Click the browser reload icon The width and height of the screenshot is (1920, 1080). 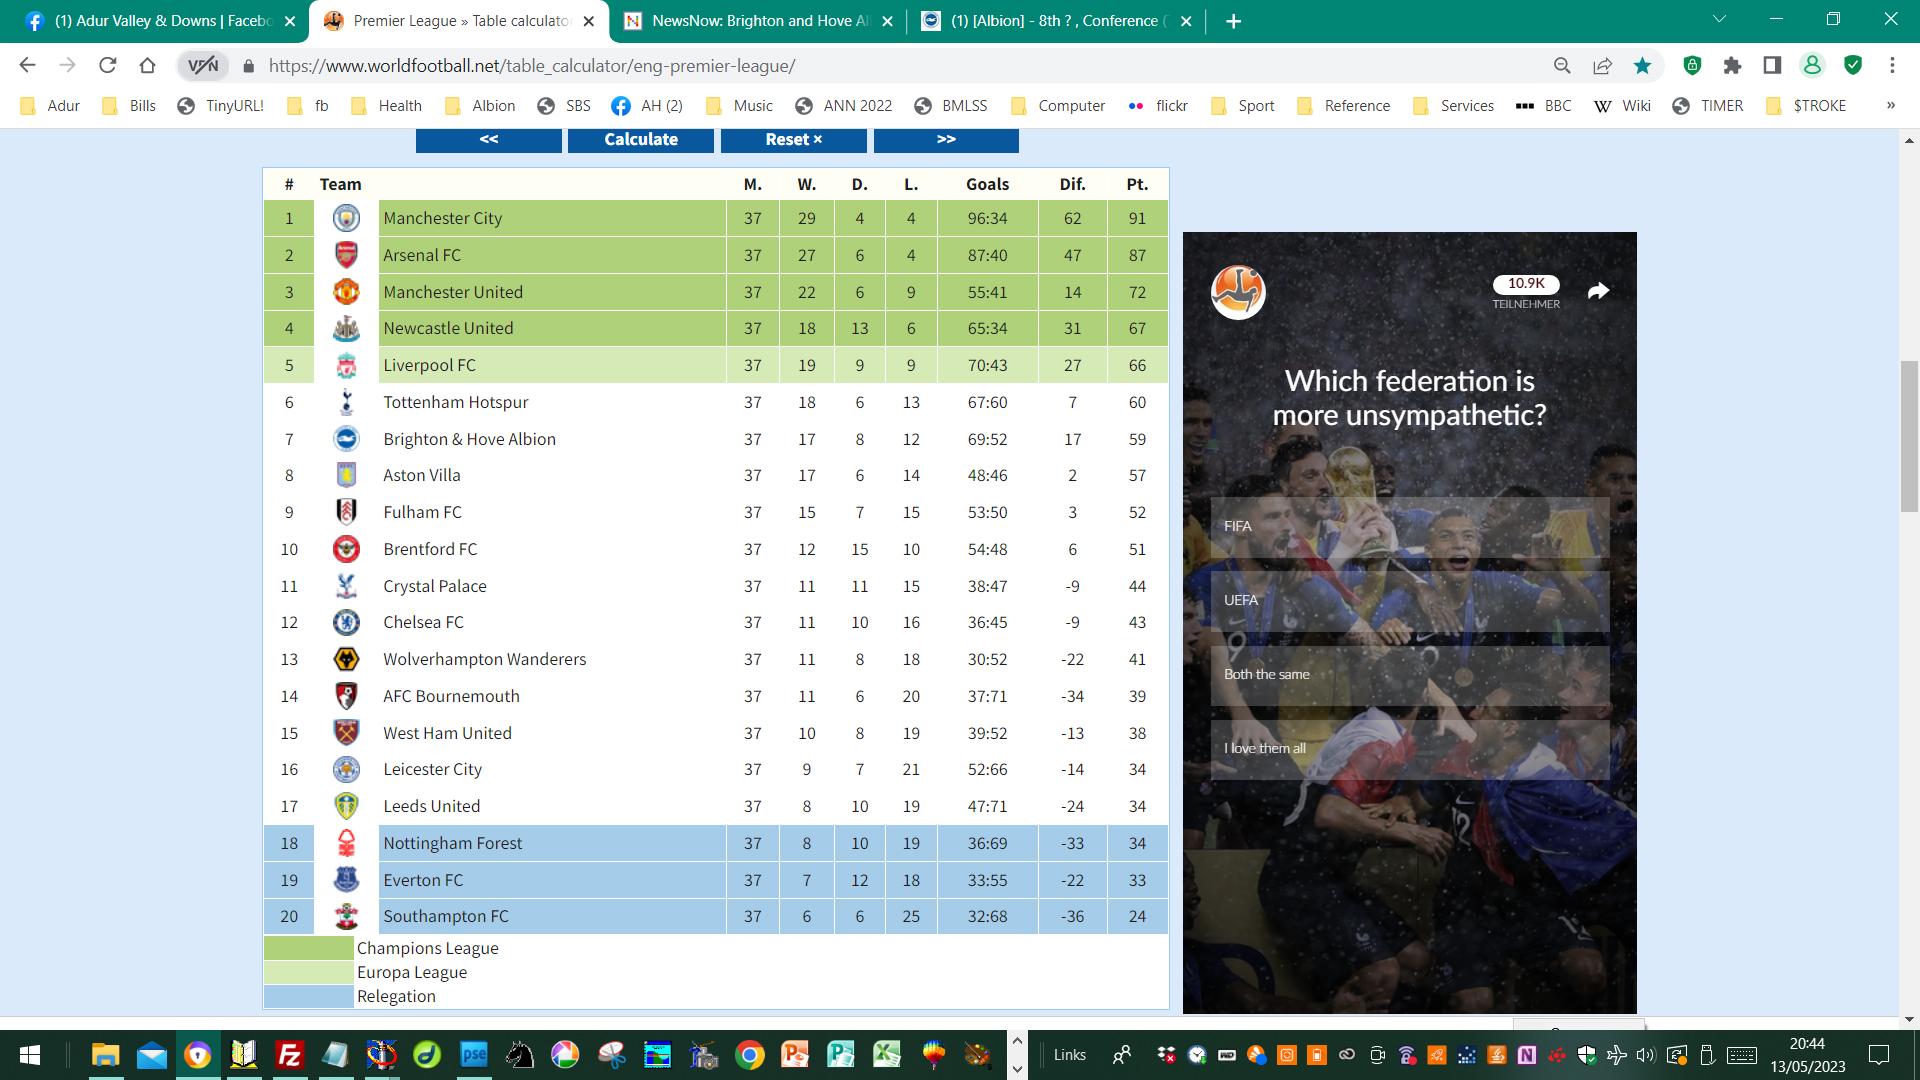tap(107, 66)
